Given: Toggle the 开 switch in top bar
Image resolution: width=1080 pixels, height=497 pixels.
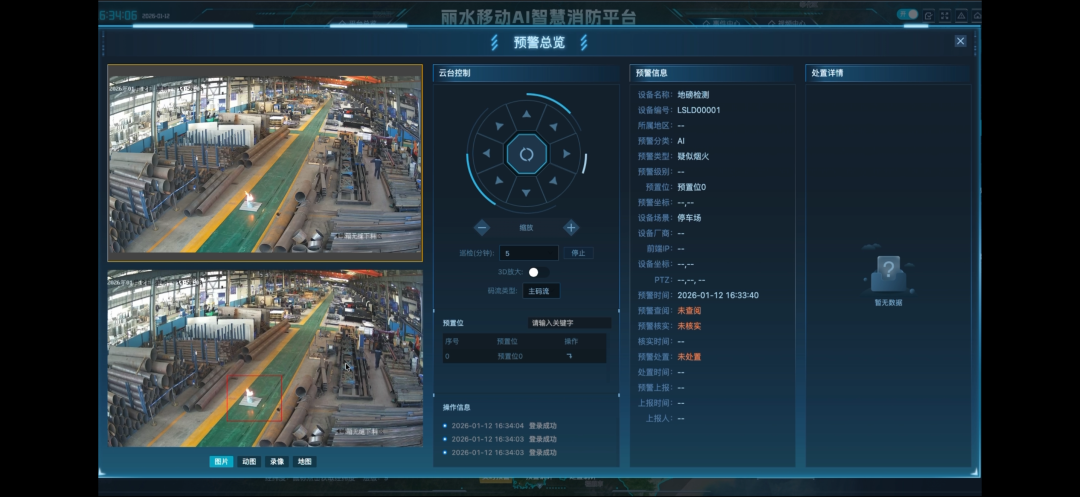Looking at the screenshot, I should click(x=907, y=14).
